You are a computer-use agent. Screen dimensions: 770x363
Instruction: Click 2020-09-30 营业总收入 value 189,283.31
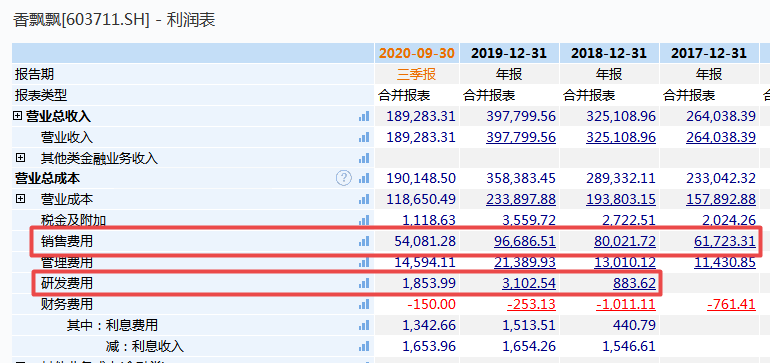(421, 116)
